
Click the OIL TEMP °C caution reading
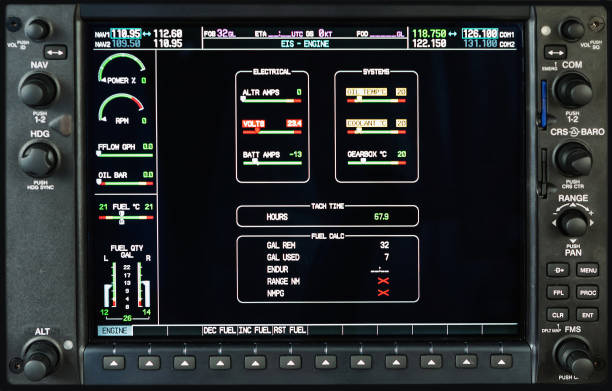376,96
